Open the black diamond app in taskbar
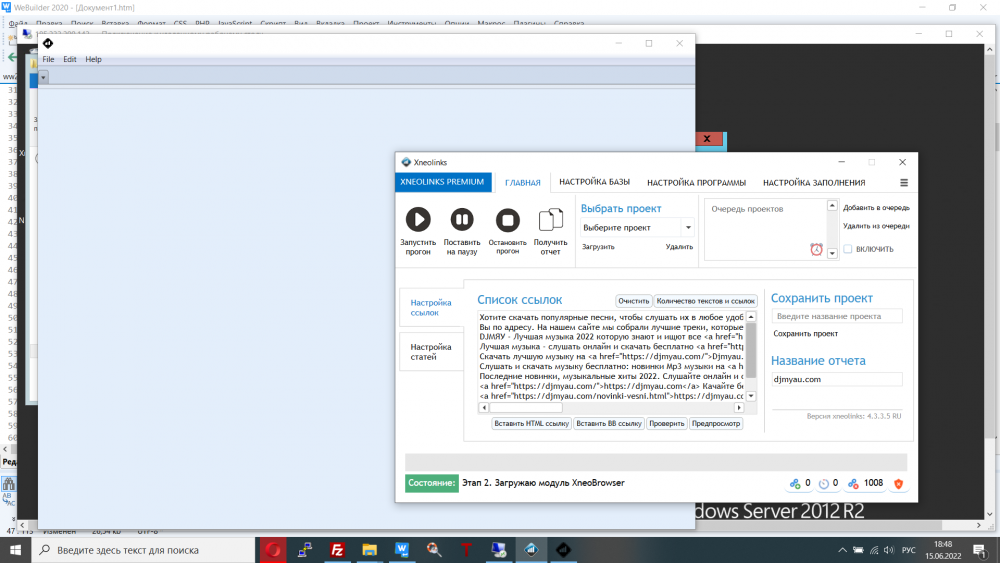Viewport: 1000px width, 563px height. tap(563, 550)
